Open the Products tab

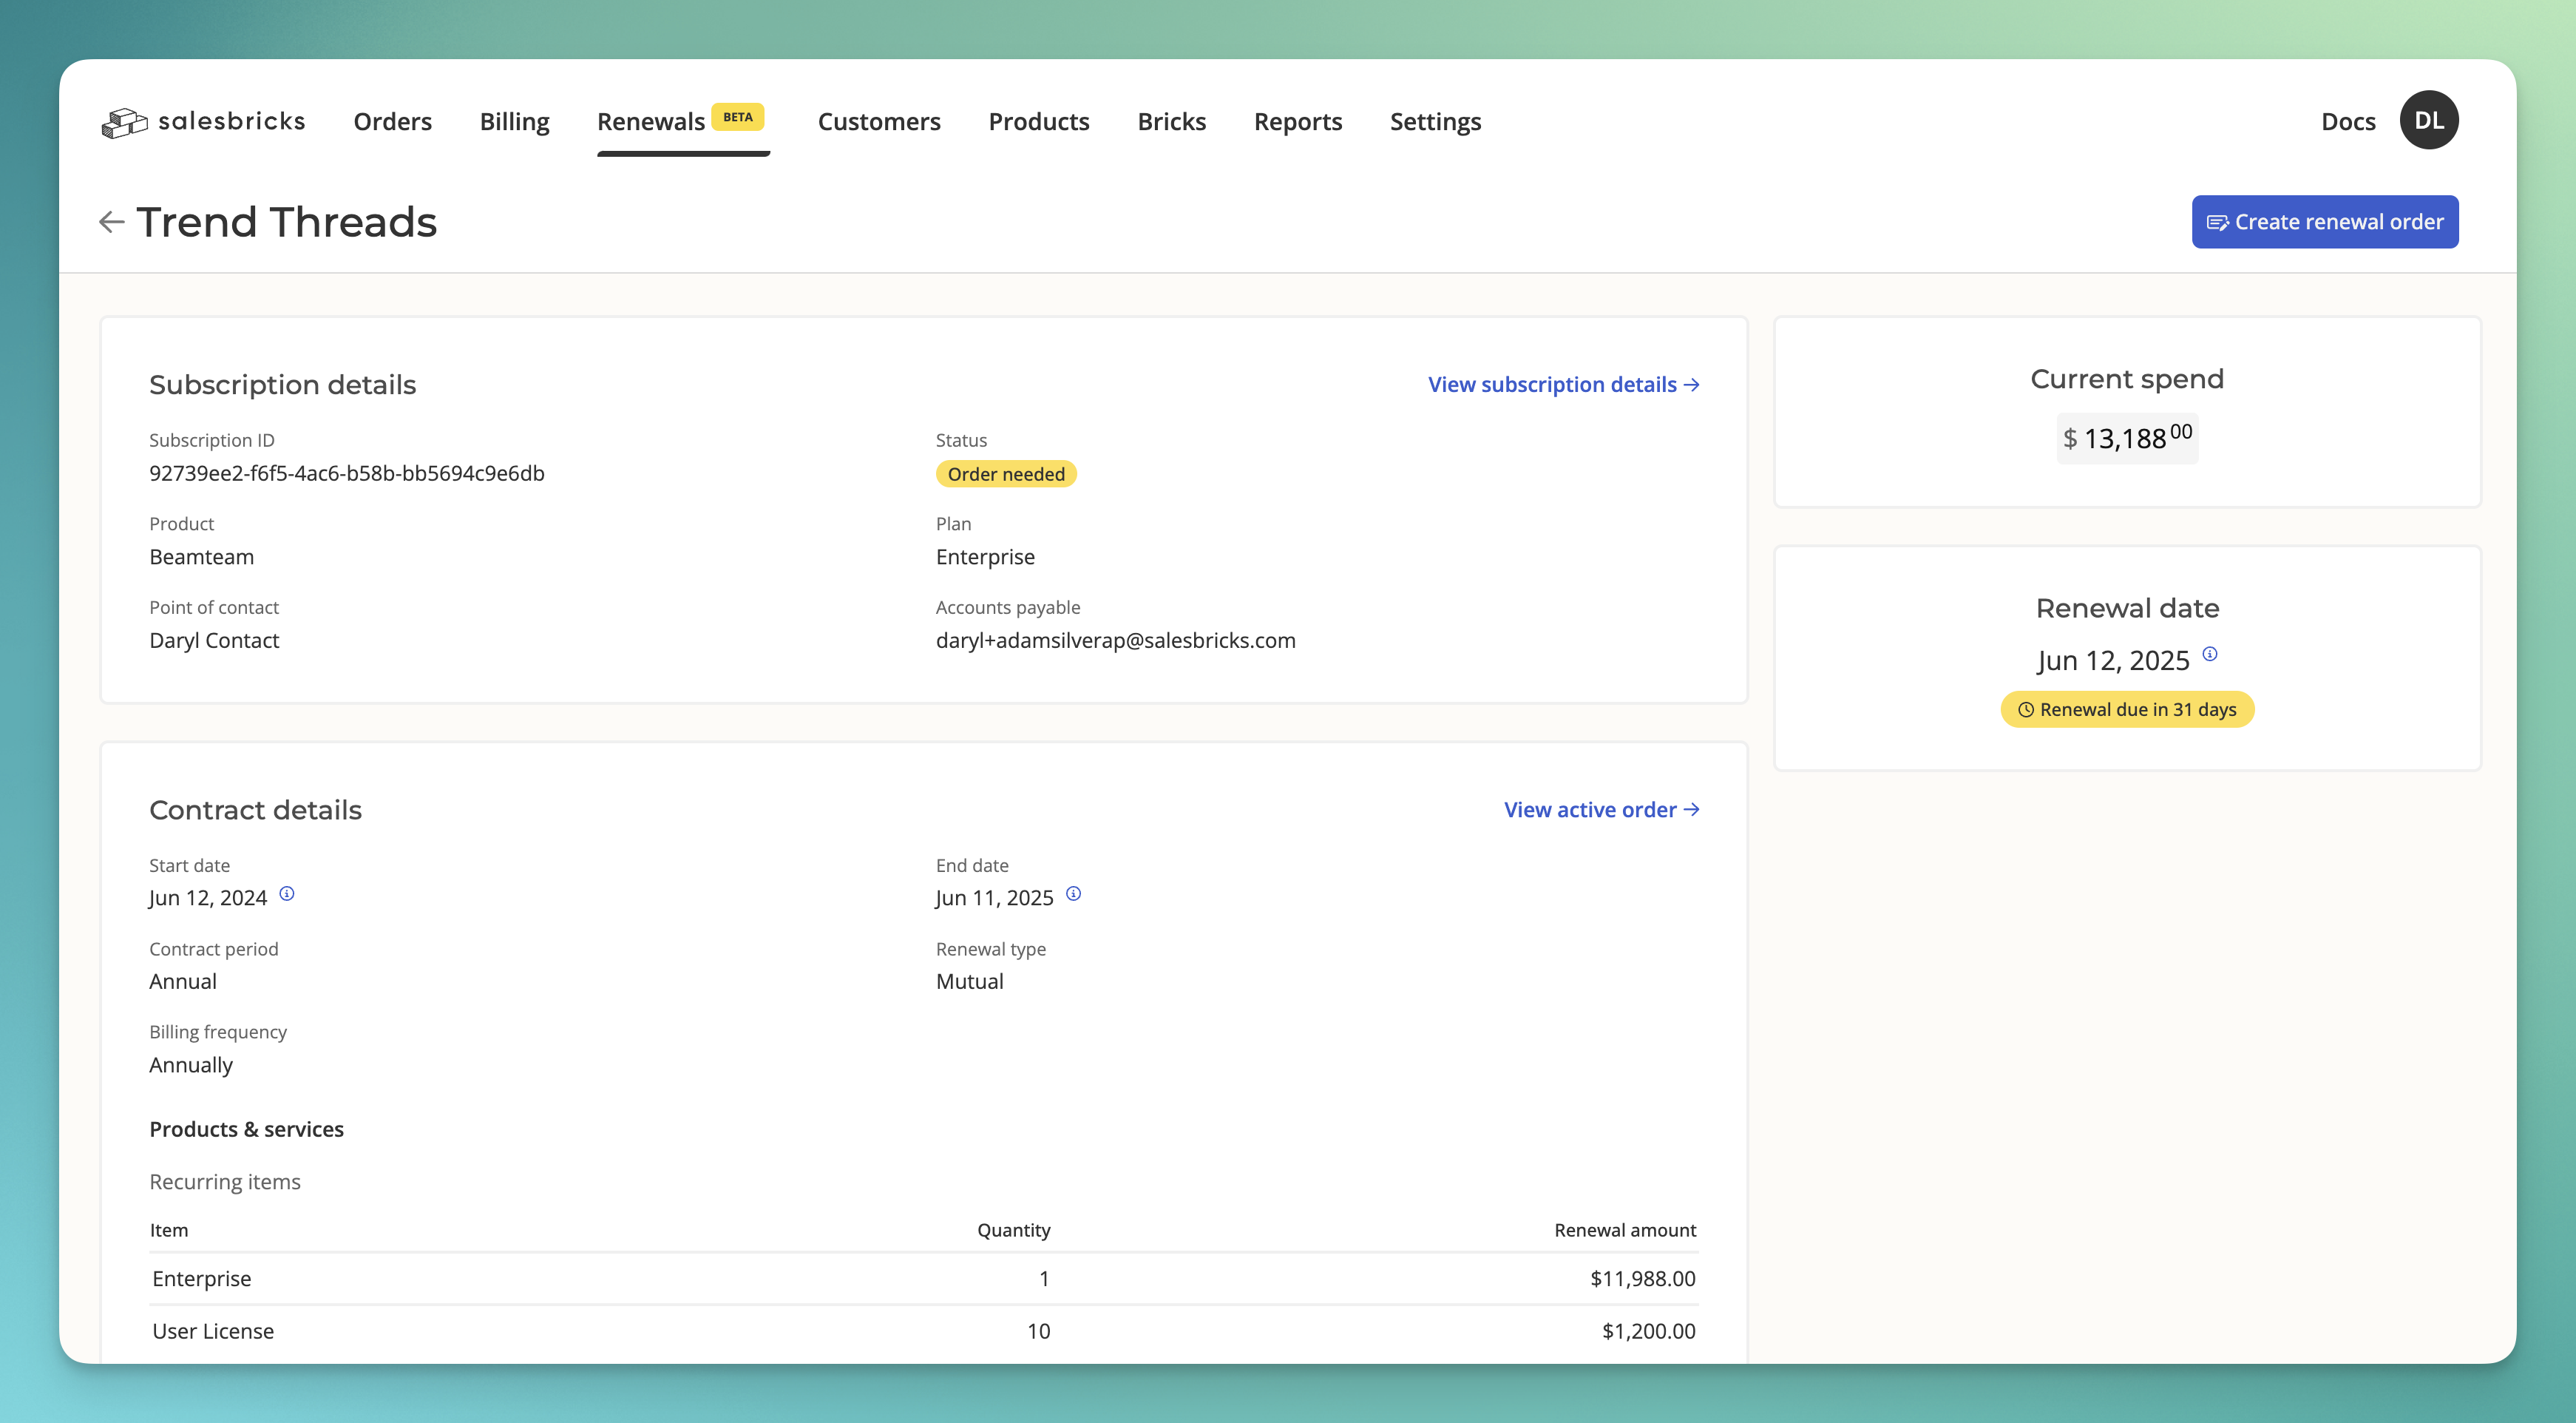tap(1038, 122)
